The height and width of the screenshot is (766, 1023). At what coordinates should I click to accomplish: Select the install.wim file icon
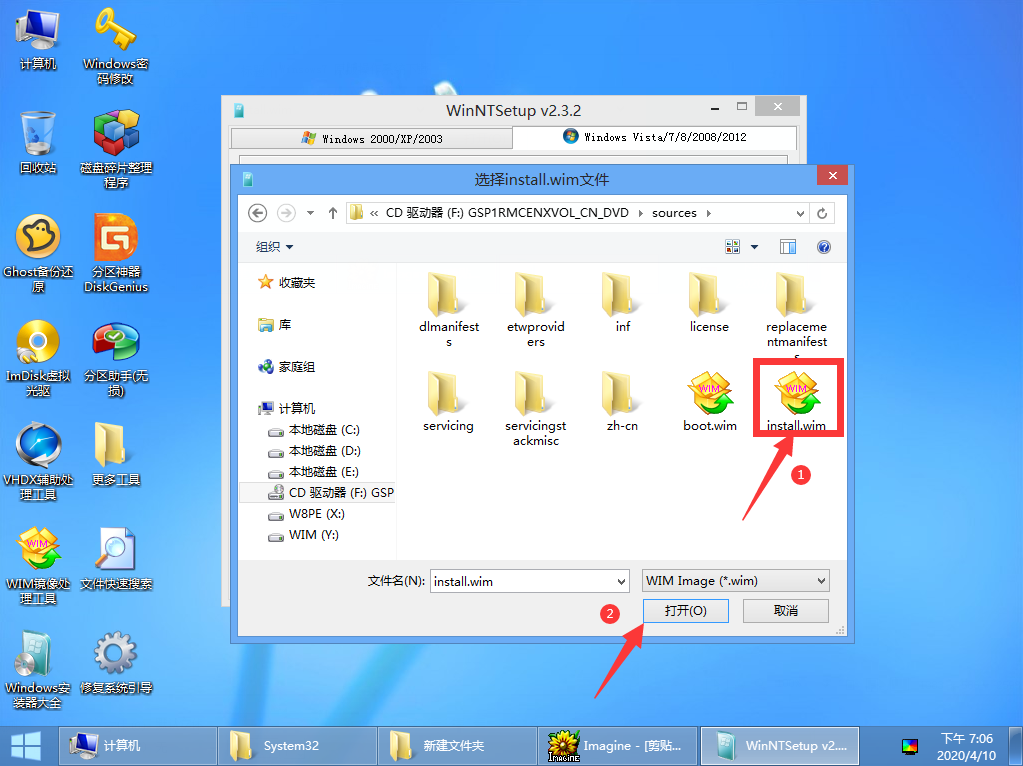pos(796,391)
